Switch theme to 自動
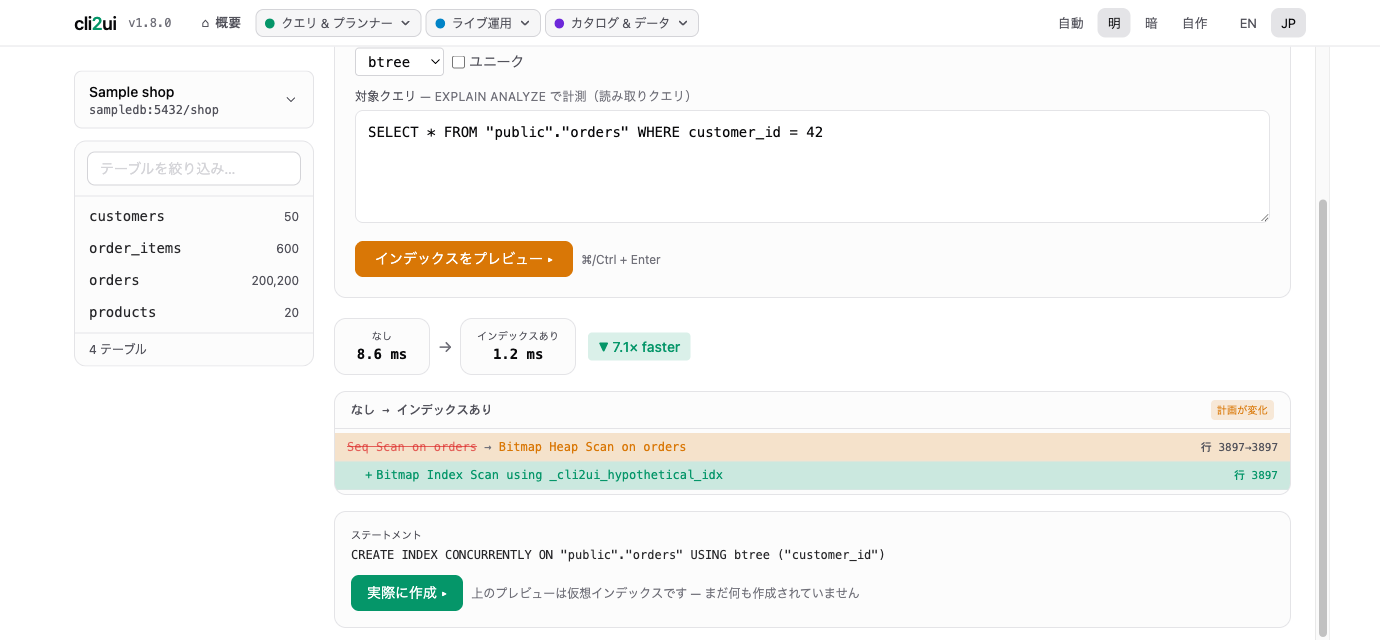Screen dimensions: 1380x640 pos(1071,23)
